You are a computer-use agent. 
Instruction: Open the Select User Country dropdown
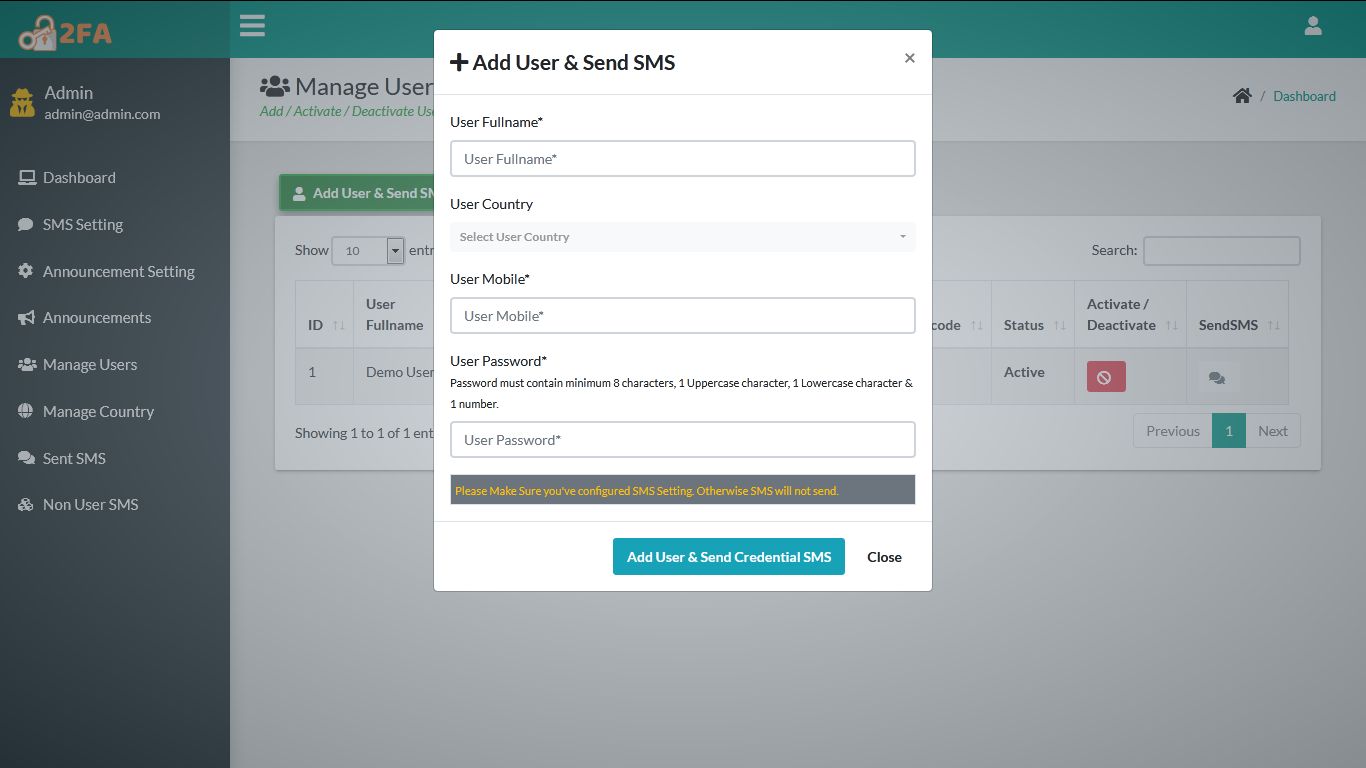click(683, 237)
